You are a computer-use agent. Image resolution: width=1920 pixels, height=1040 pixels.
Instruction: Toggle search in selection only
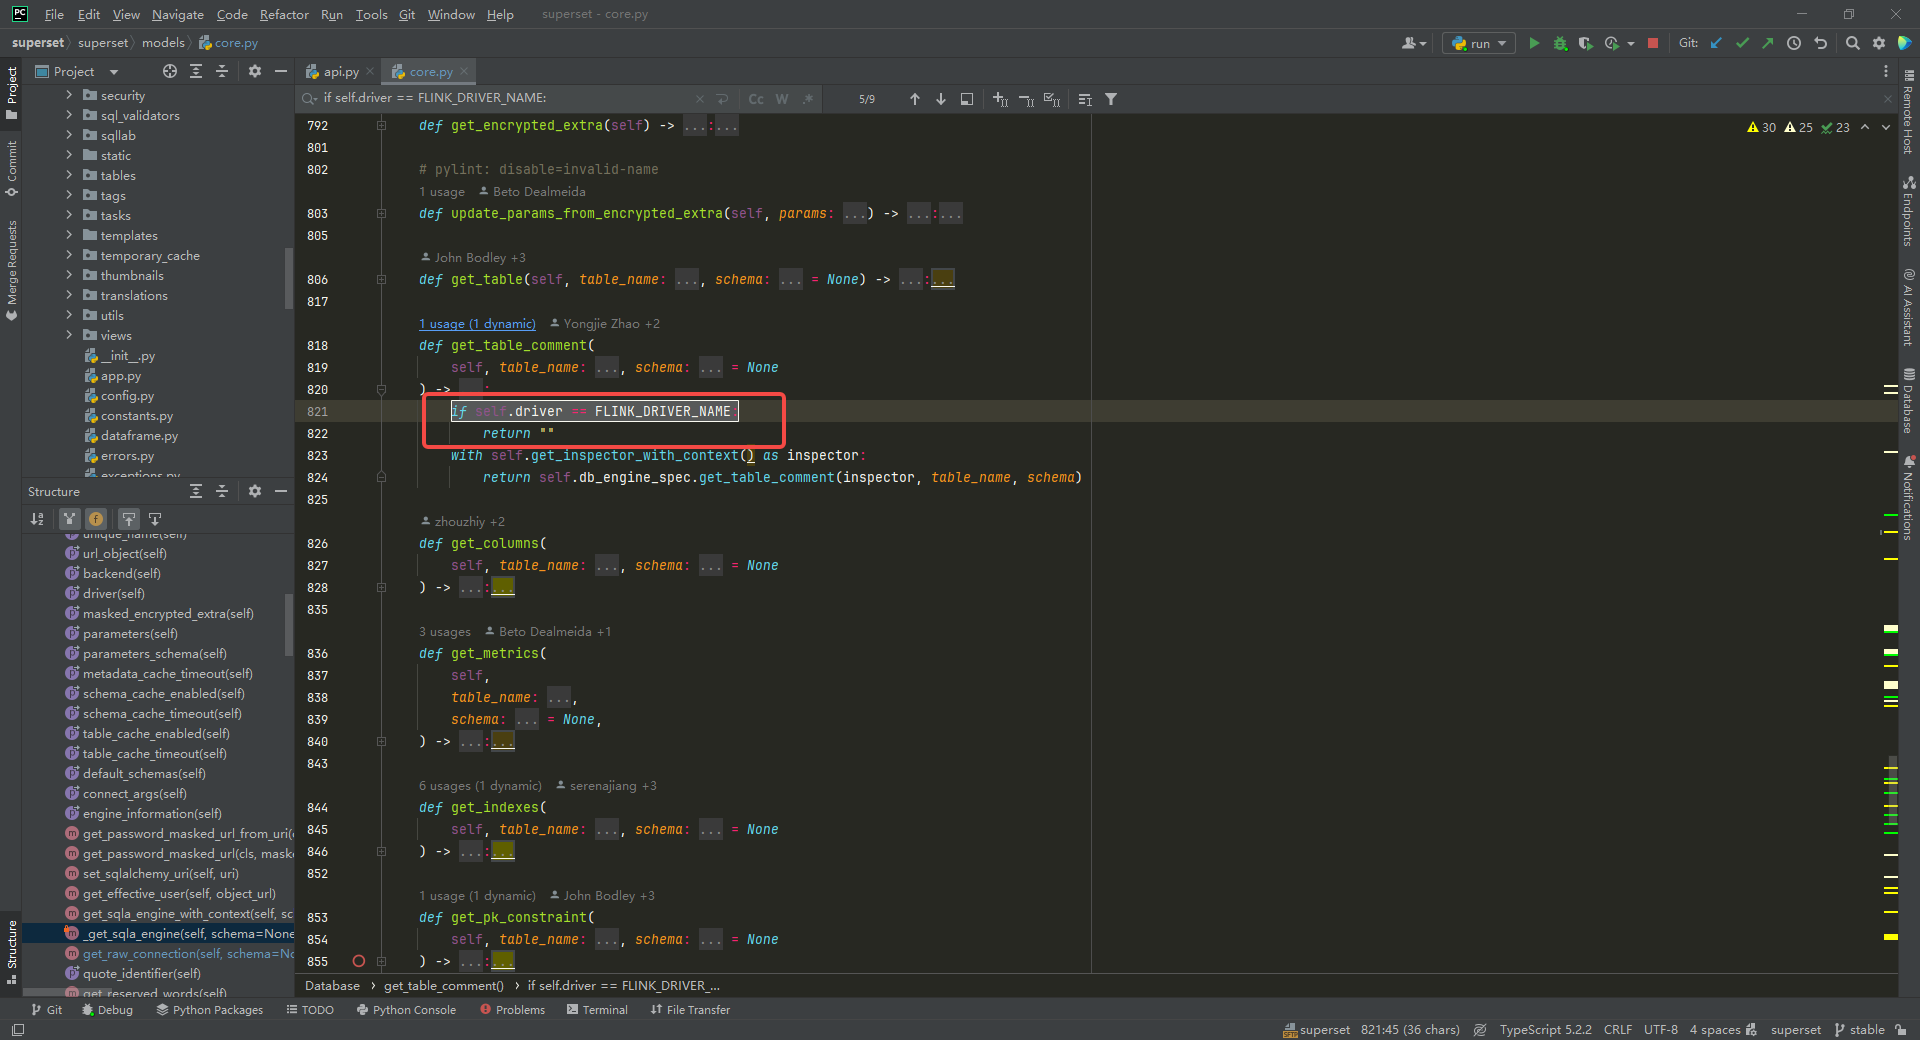[1085, 99]
